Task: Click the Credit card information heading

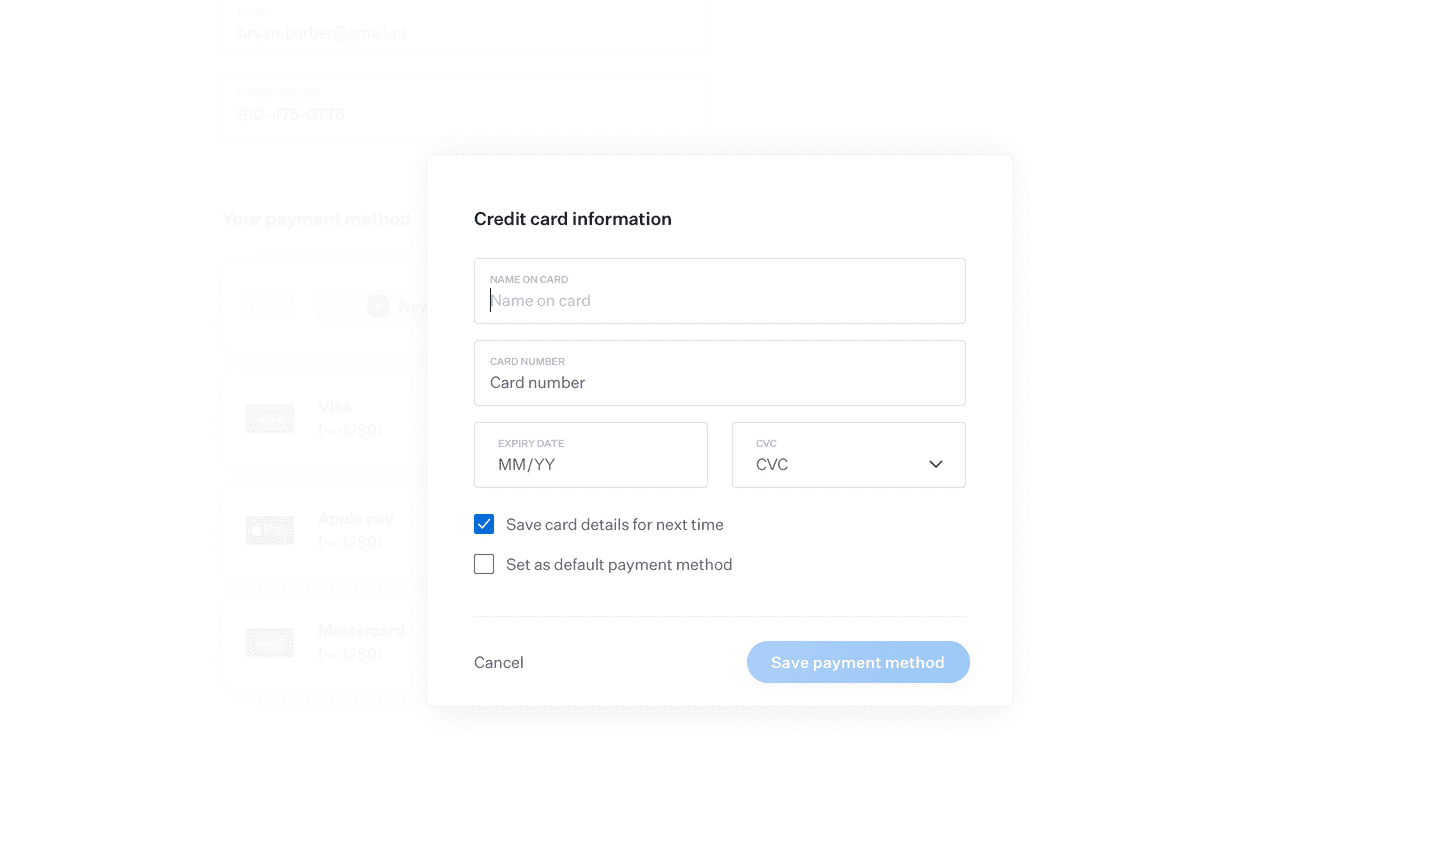Action: [573, 219]
